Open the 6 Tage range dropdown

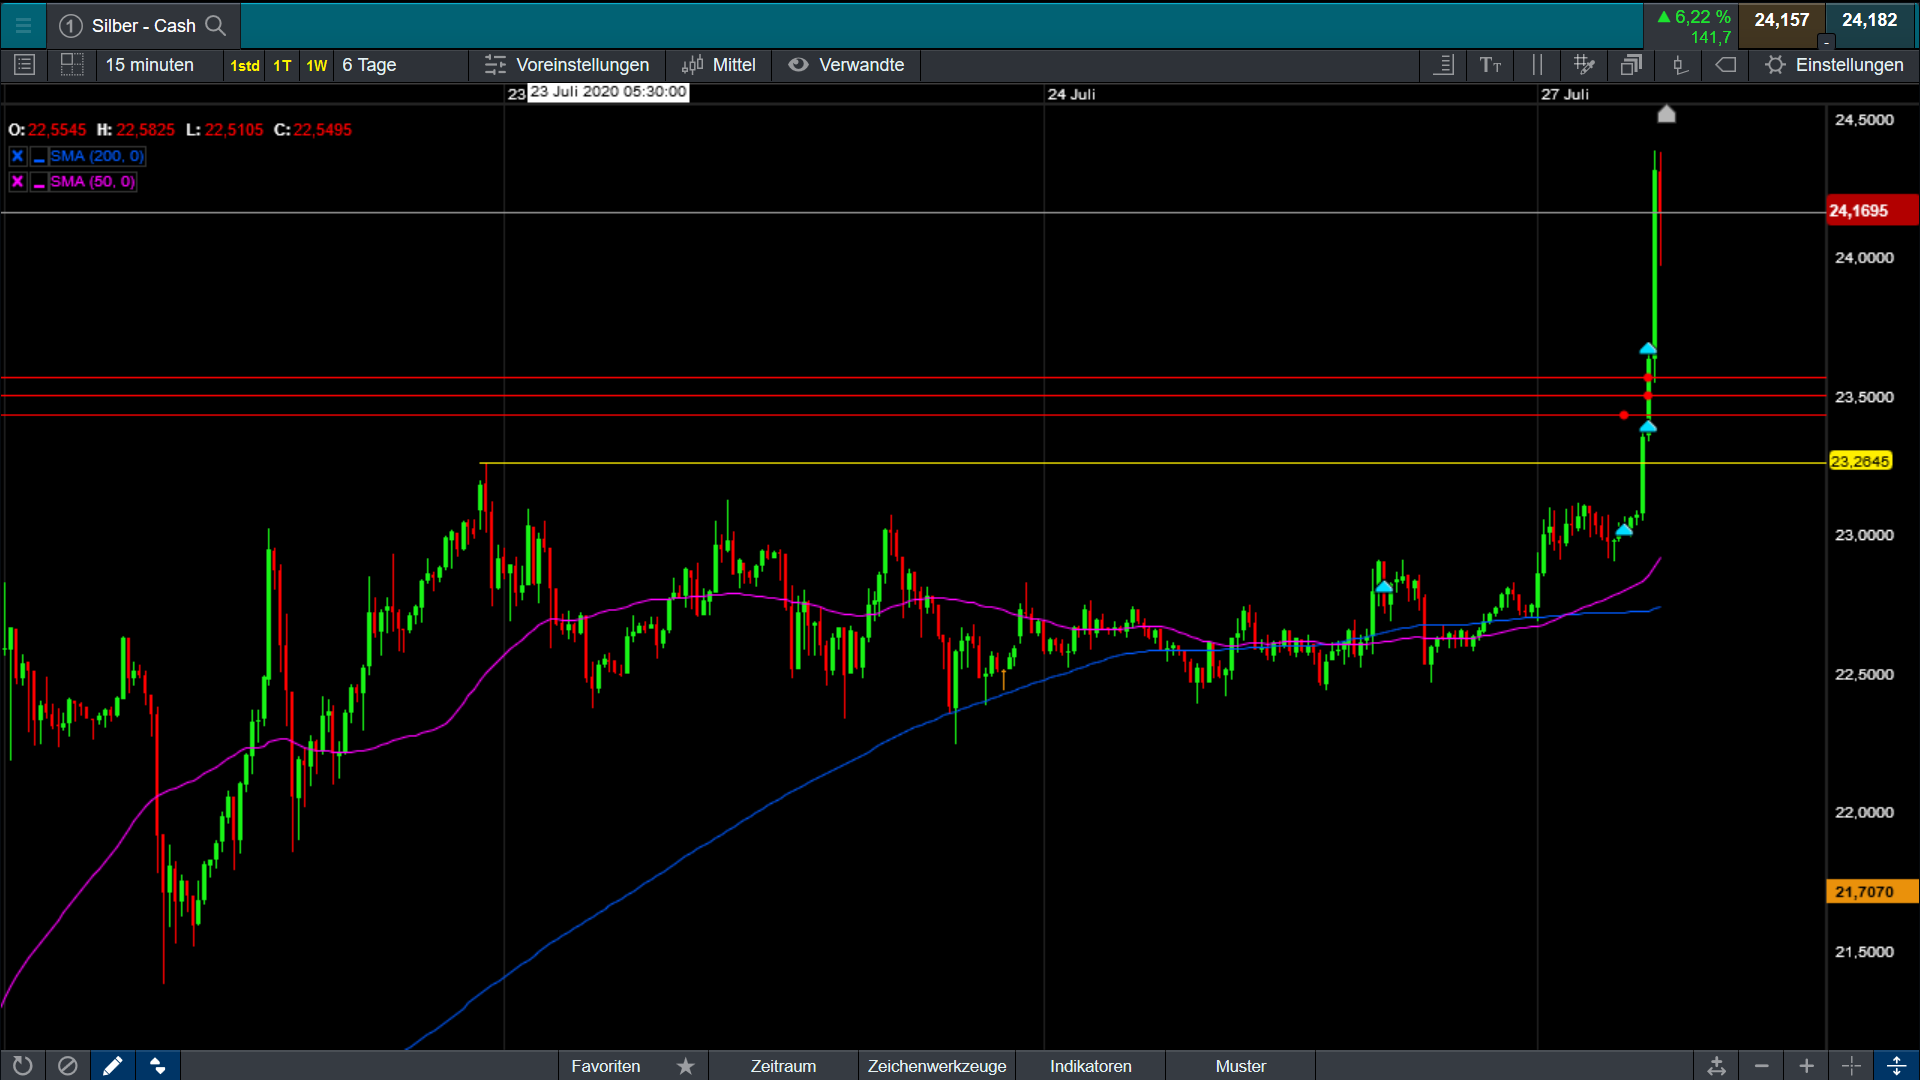(370, 65)
